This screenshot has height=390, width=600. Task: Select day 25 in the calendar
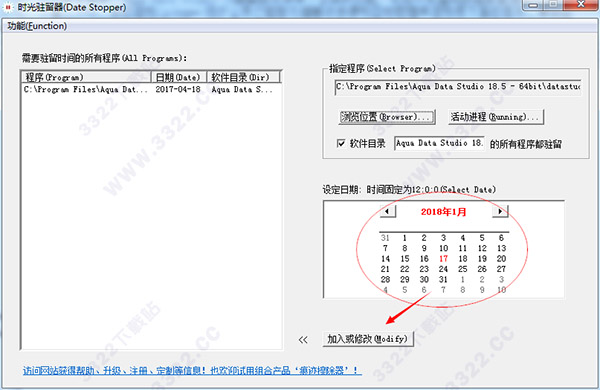tap(463, 269)
